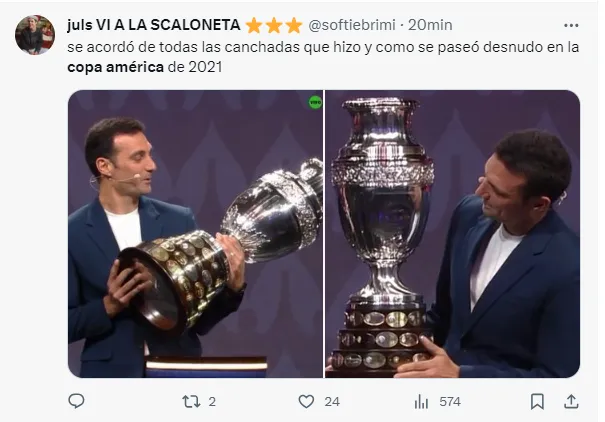The image size is (605, 422).
Task: Click green channel logo on left photo
Action: pyautogui.click(x=315, y=102)
